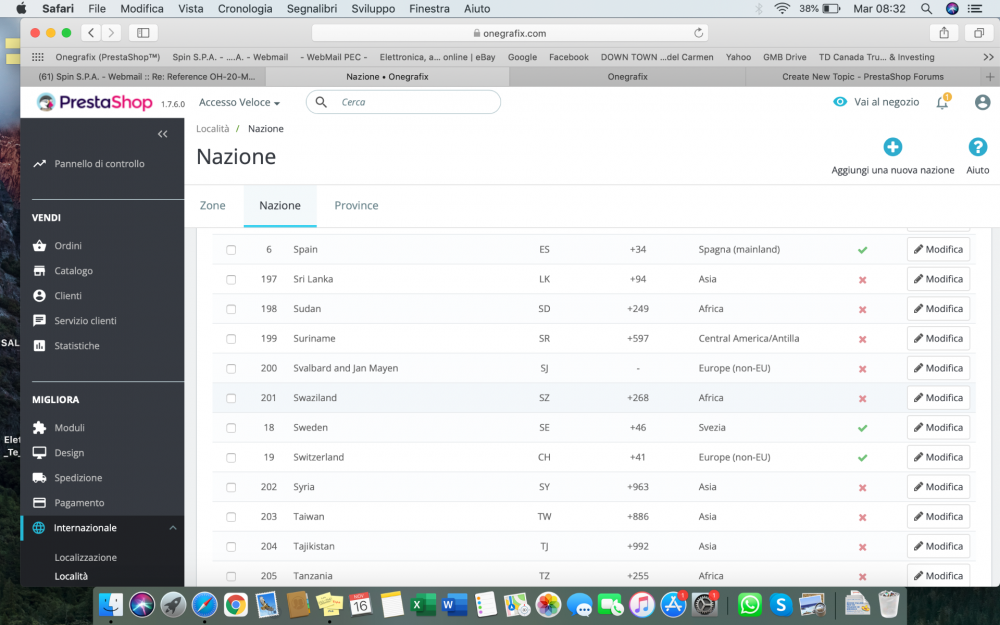Click Modifica for Taiwan

point(938,517)
